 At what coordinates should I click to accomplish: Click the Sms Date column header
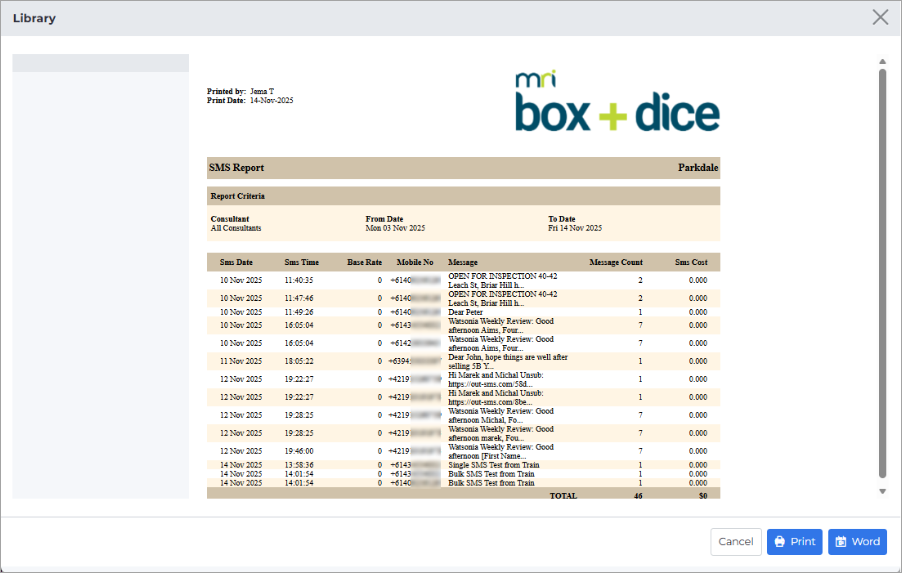(x=236, y=262)
